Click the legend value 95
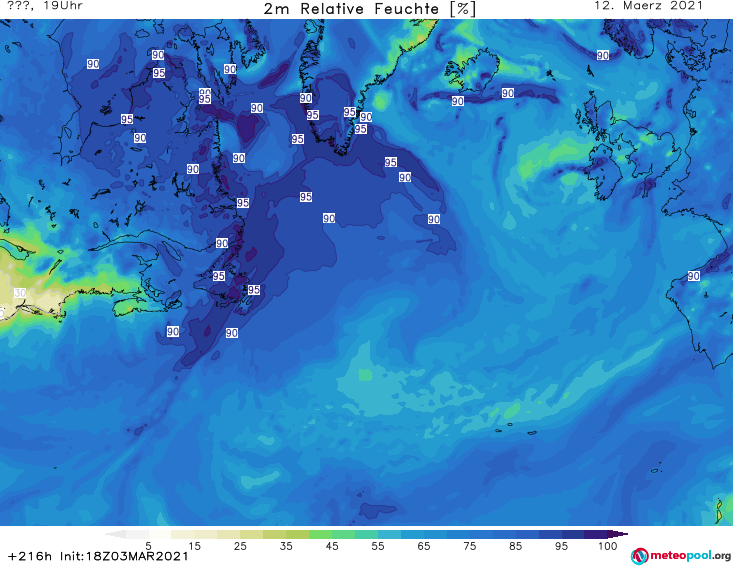Viewport: 733px width, 566px height. [x=561, y=545]
